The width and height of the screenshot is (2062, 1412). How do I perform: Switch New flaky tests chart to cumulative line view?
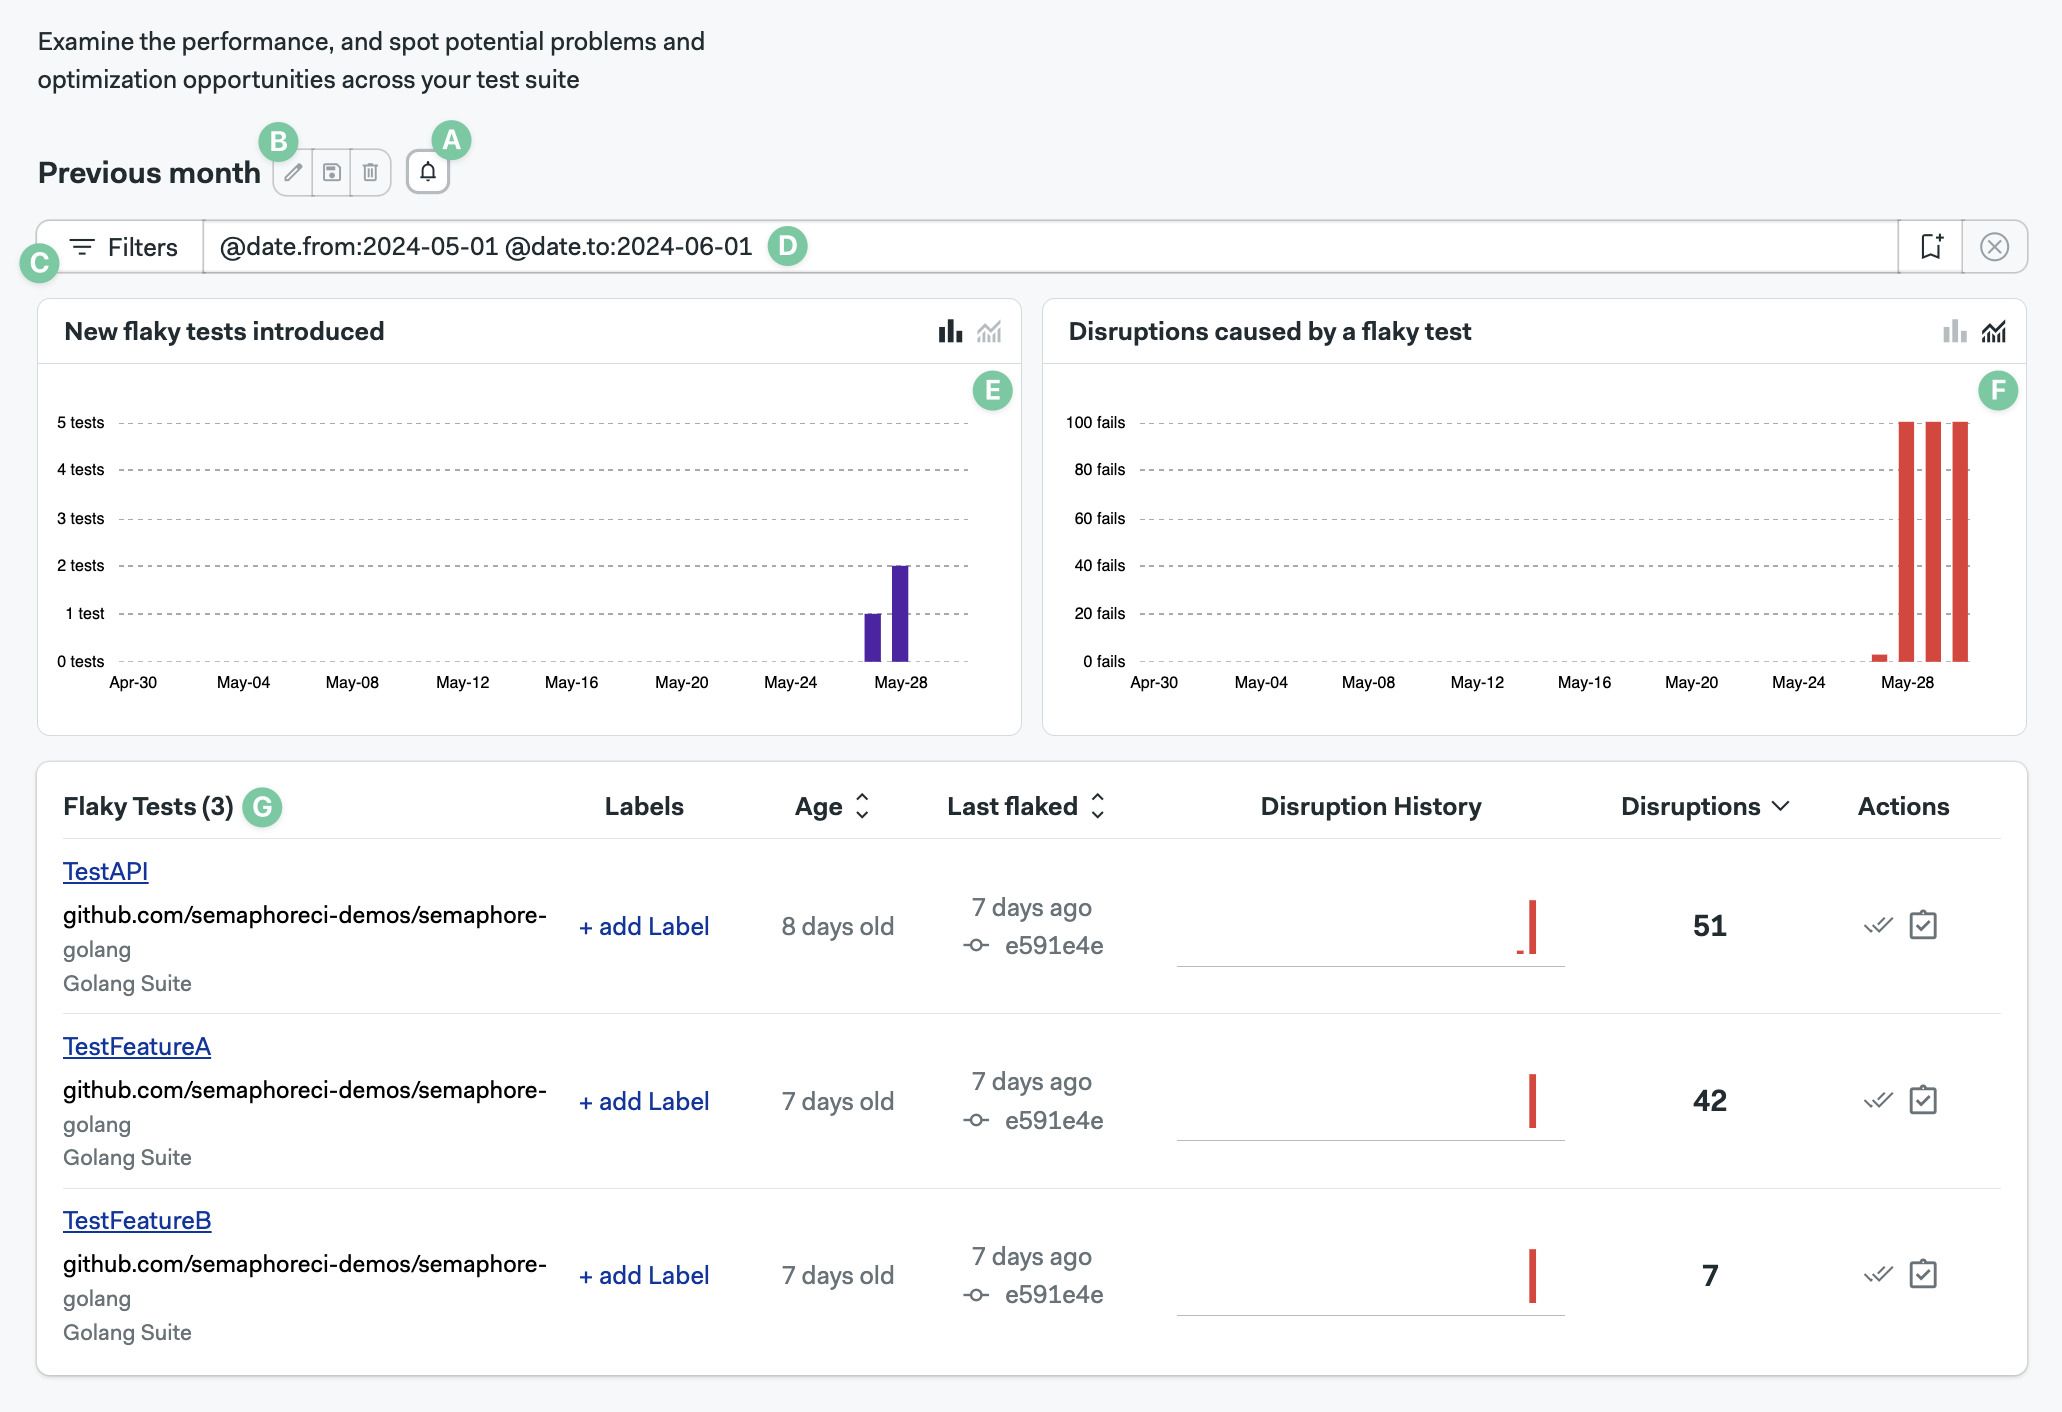989,331
